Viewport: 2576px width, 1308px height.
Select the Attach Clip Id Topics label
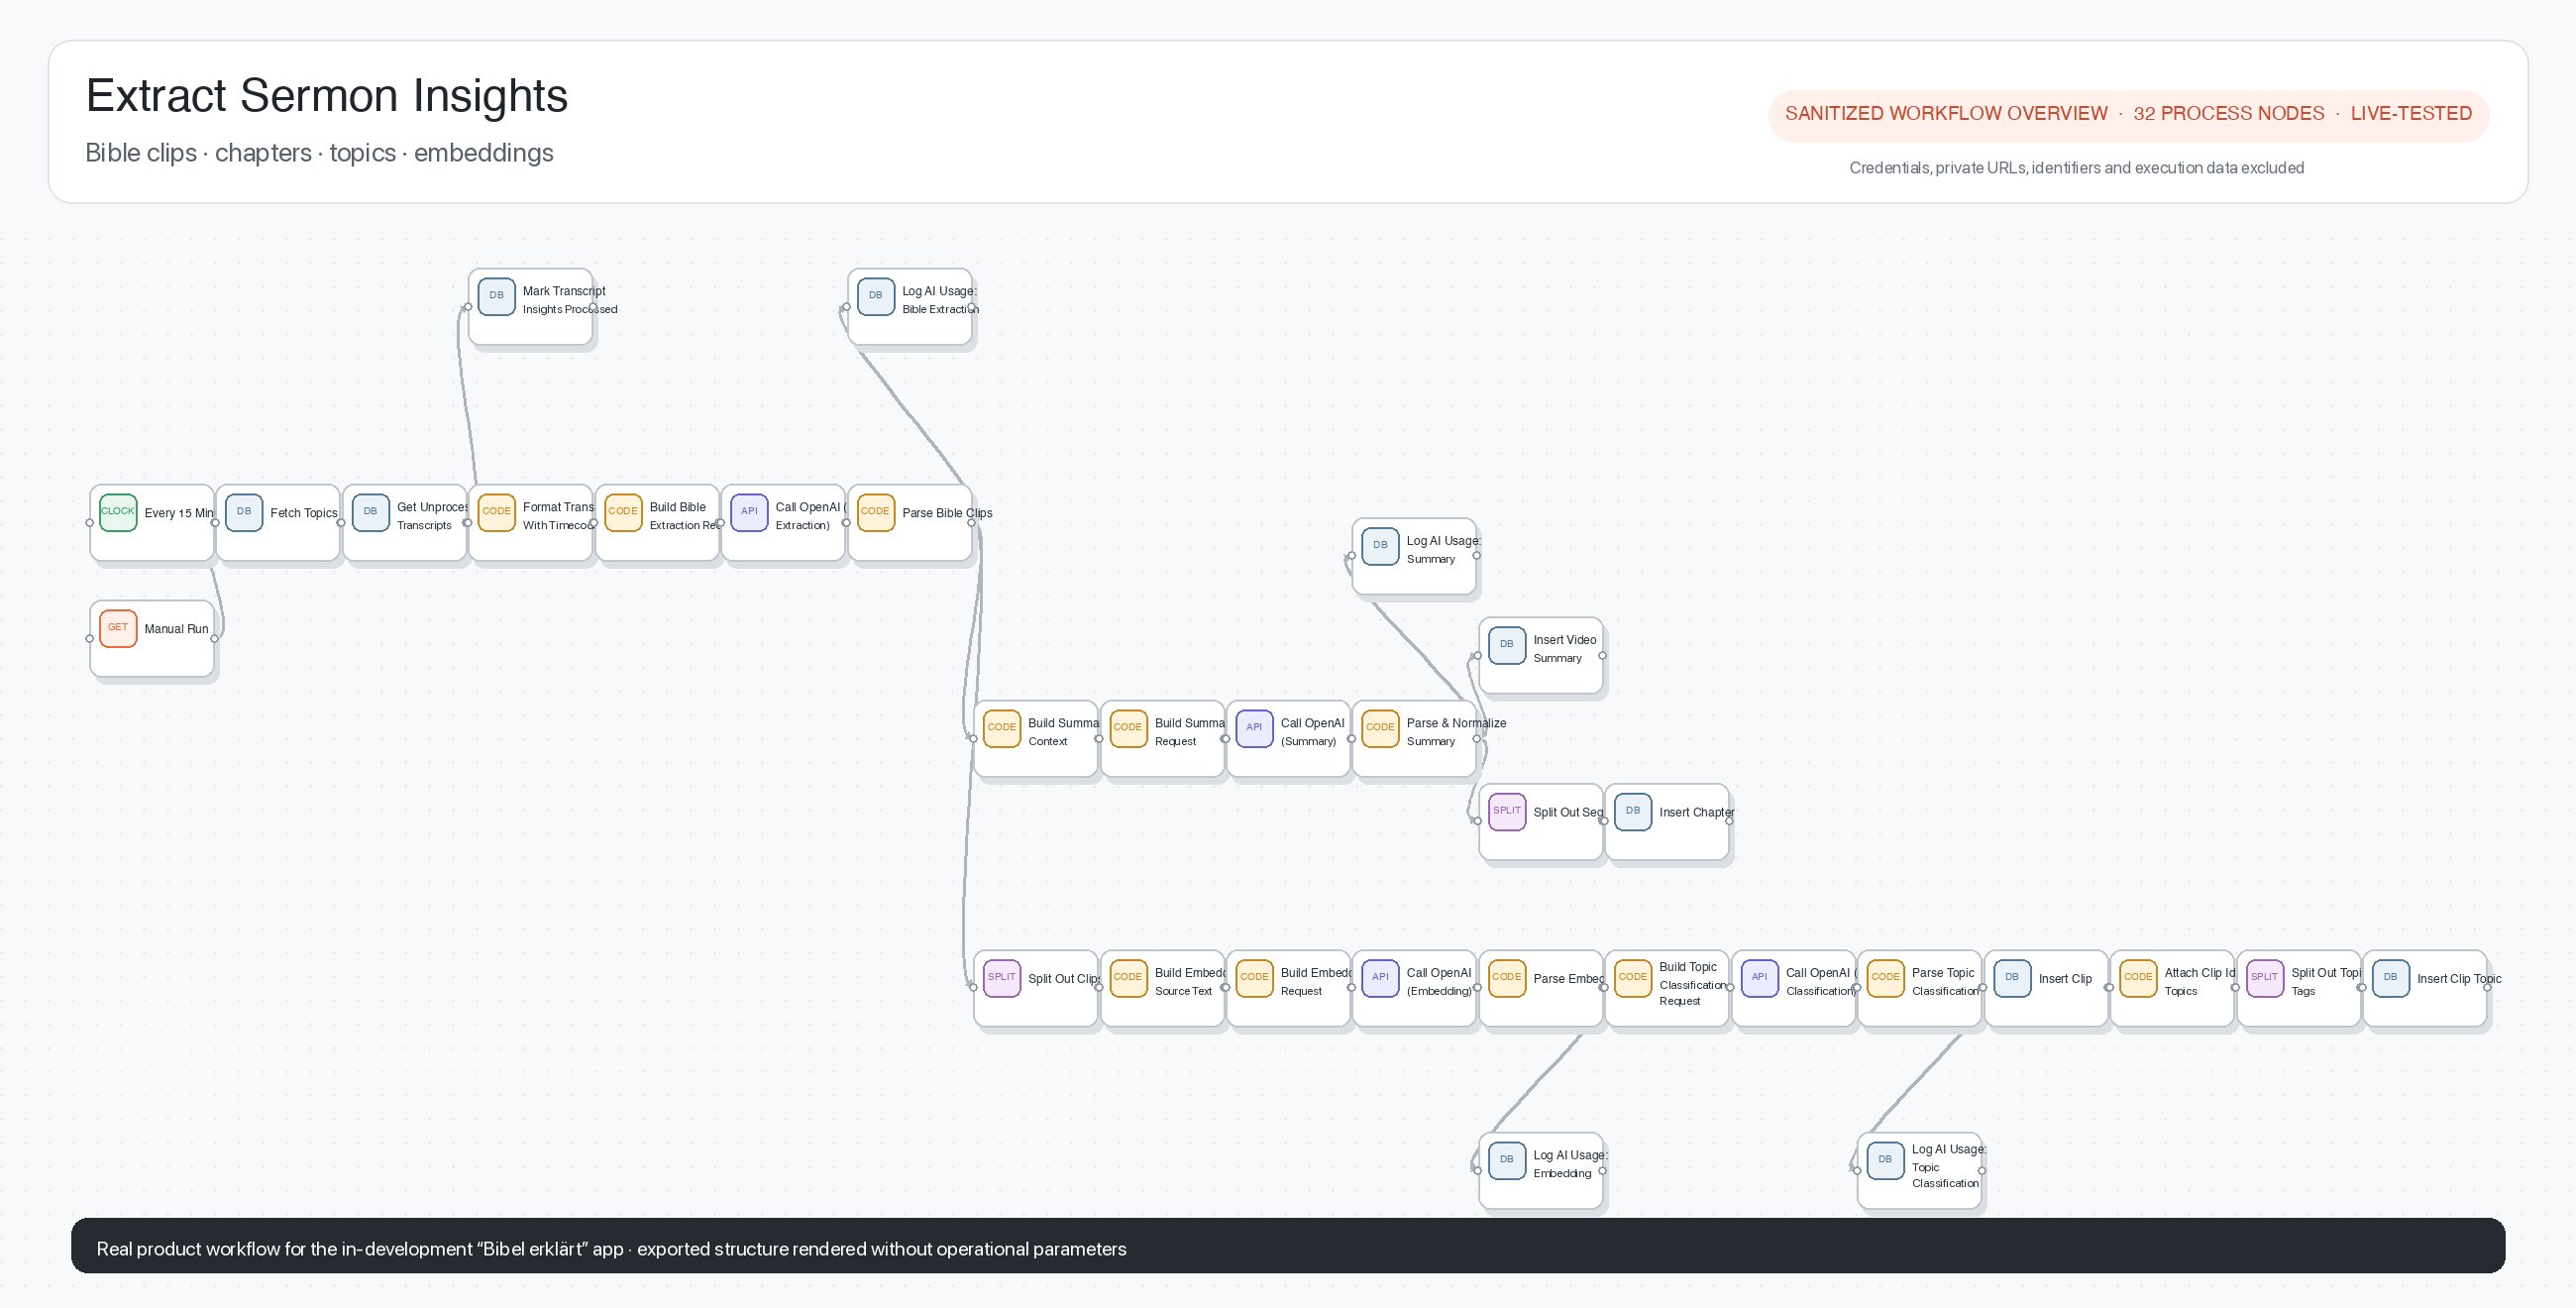pyautogui.click(x=2199, y=982)
